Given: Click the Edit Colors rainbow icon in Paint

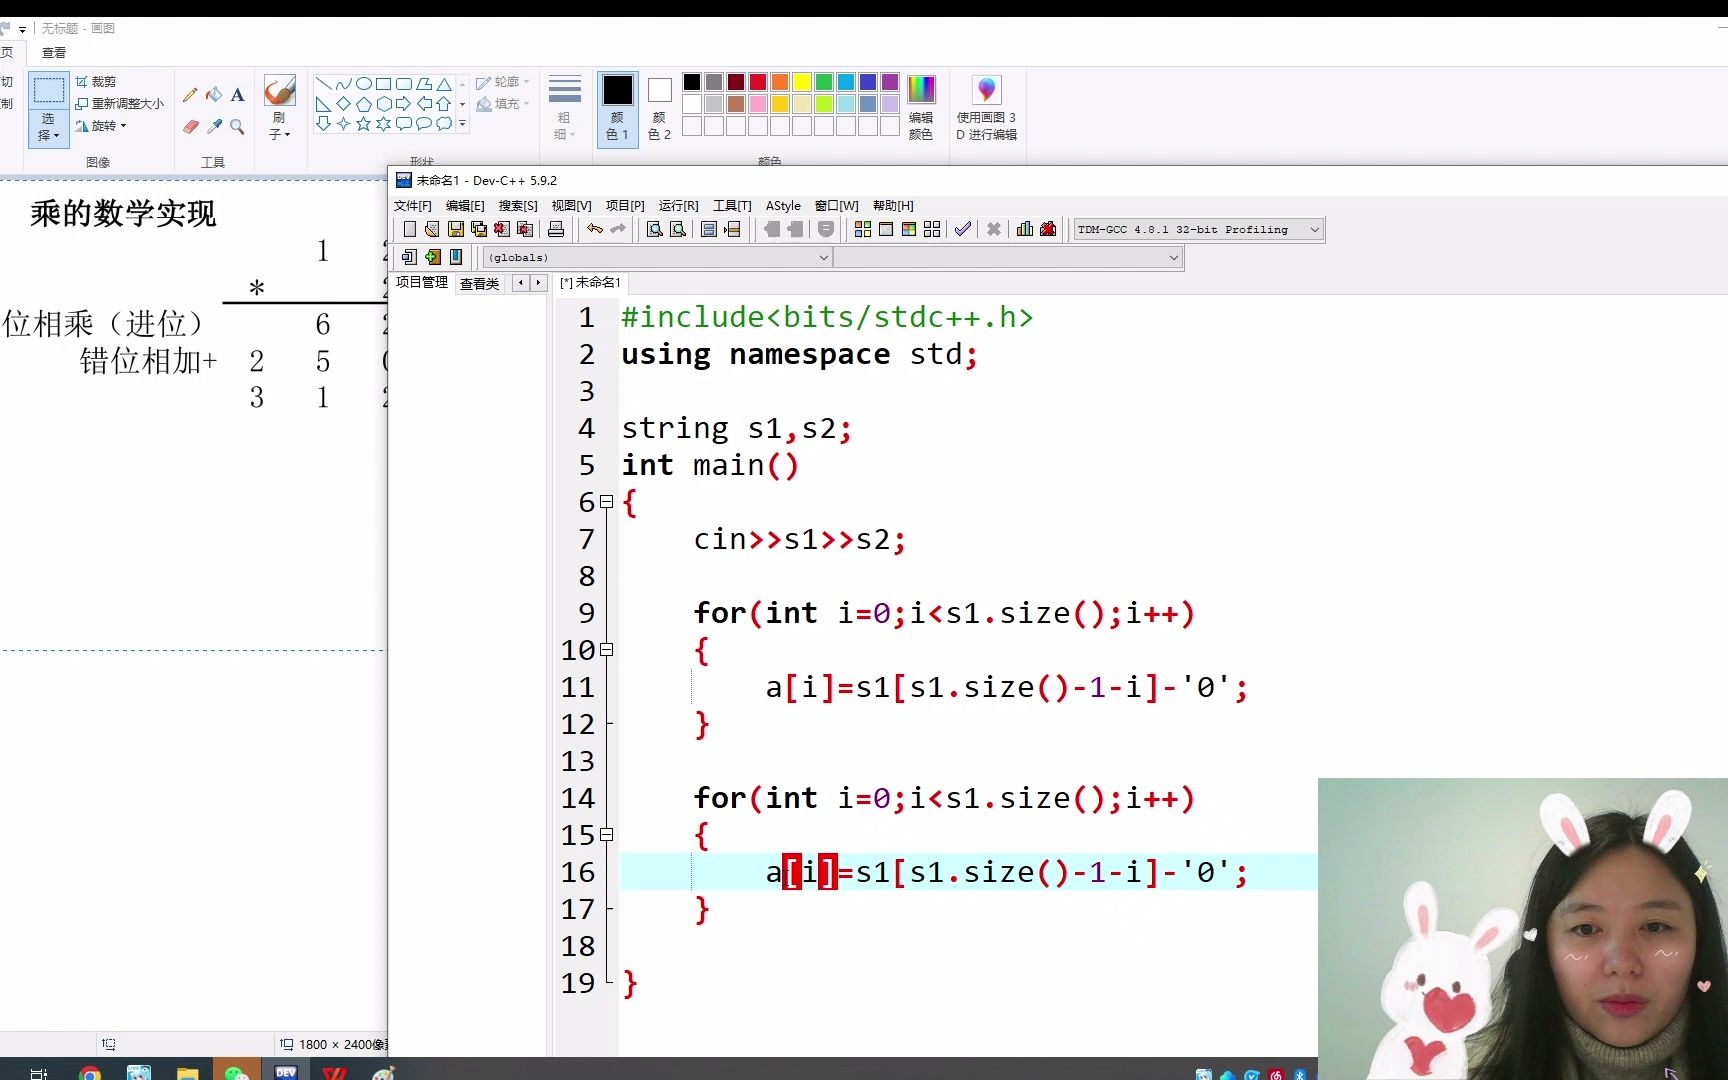Looking at the screenshot, I should [x=921, y=107].
